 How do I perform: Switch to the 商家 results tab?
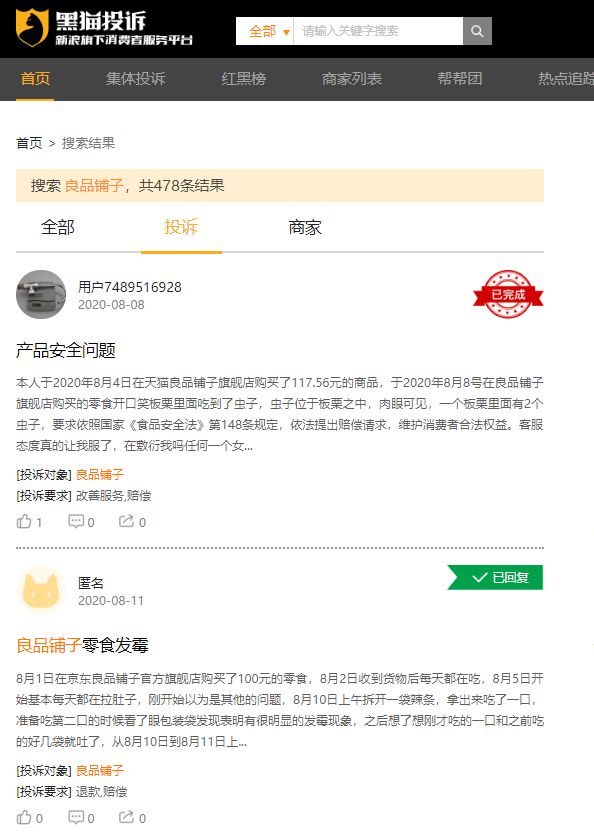tap(305, 228)
